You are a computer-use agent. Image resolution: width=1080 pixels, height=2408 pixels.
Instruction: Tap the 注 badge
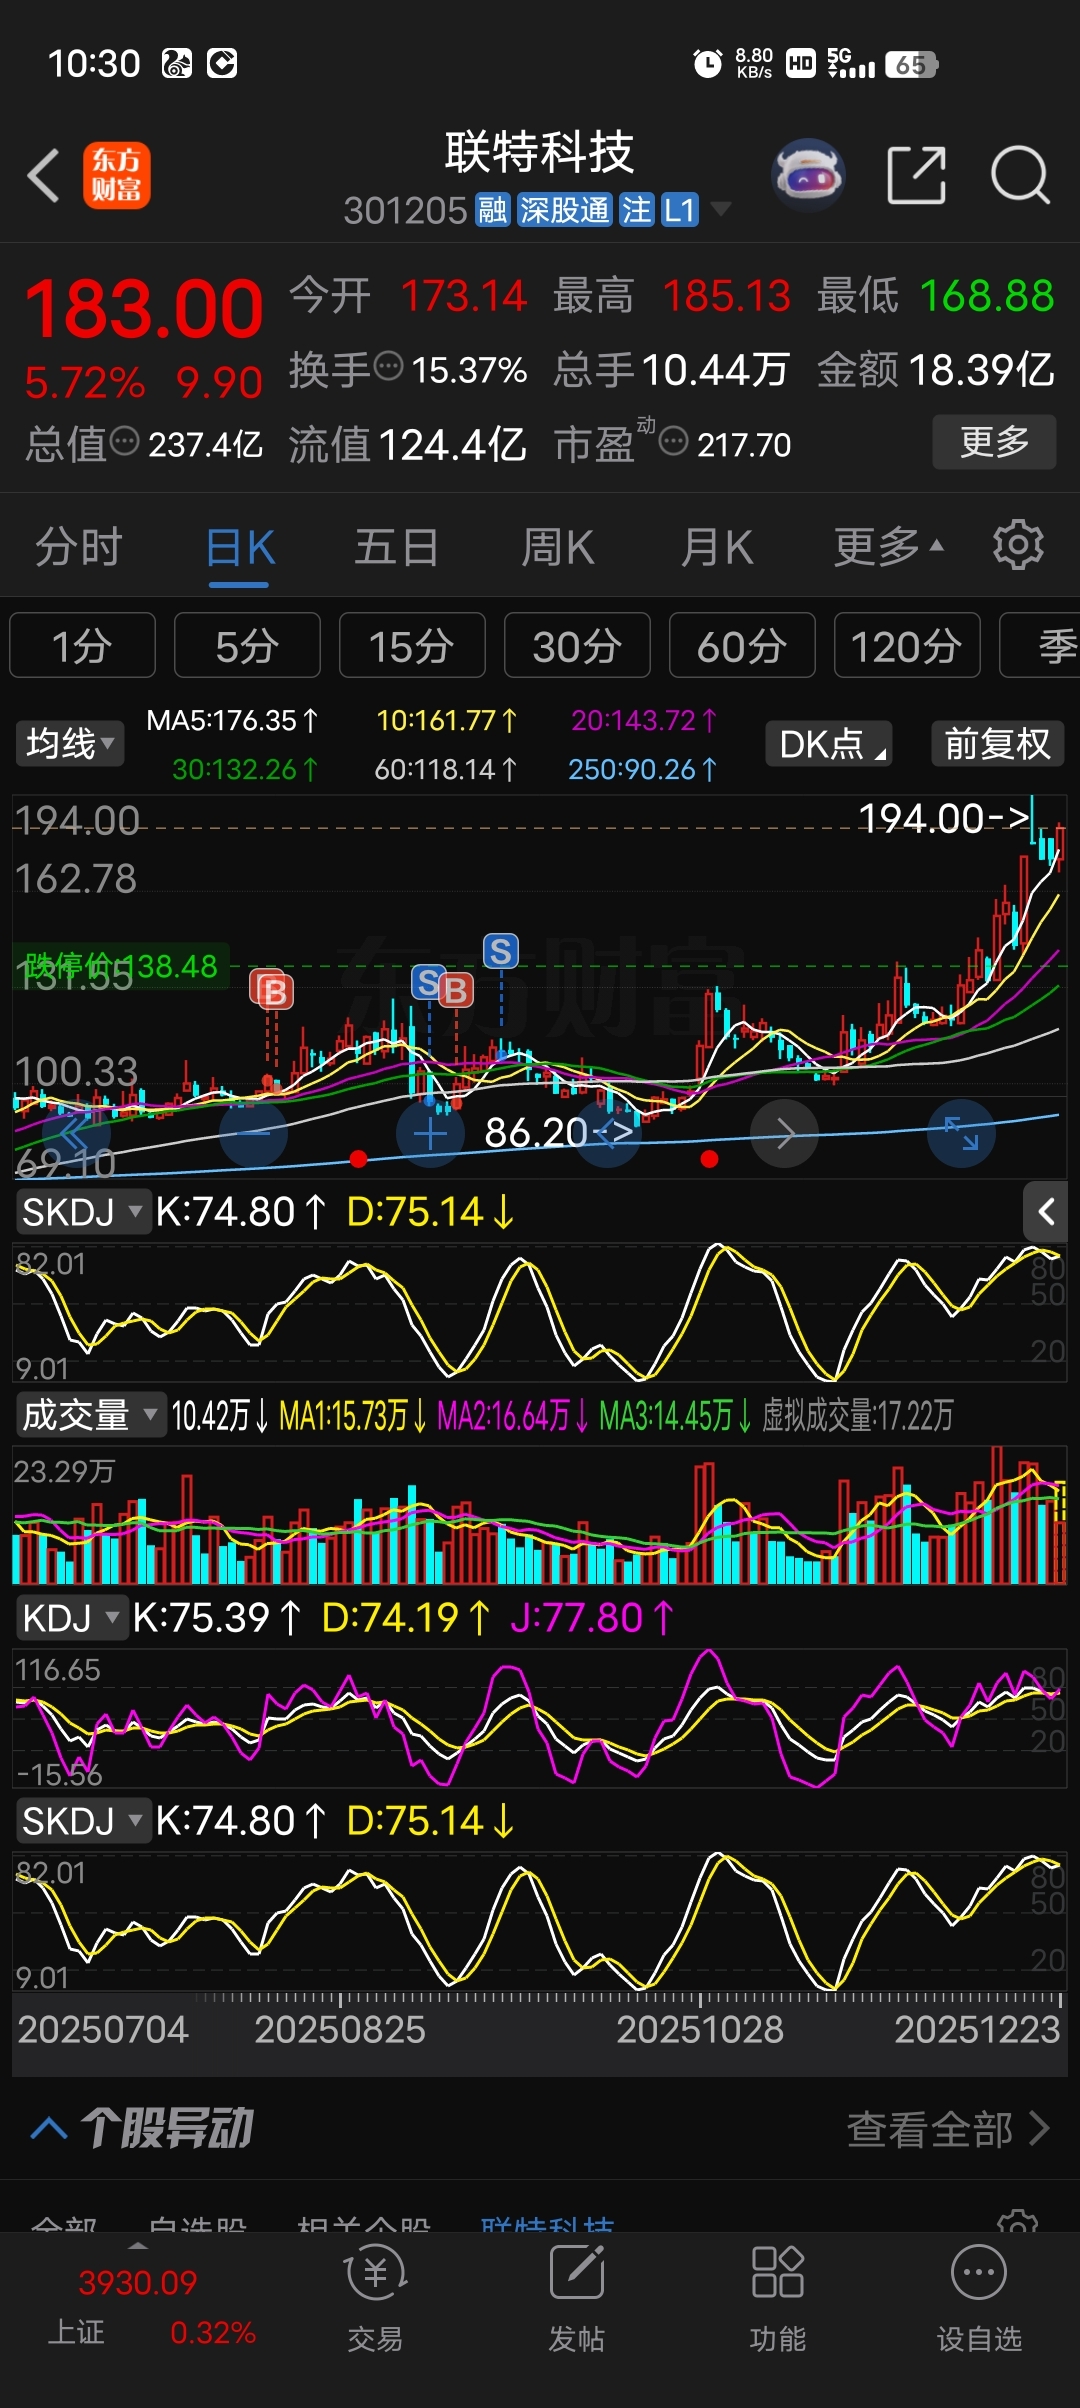[x=636, y=210]
